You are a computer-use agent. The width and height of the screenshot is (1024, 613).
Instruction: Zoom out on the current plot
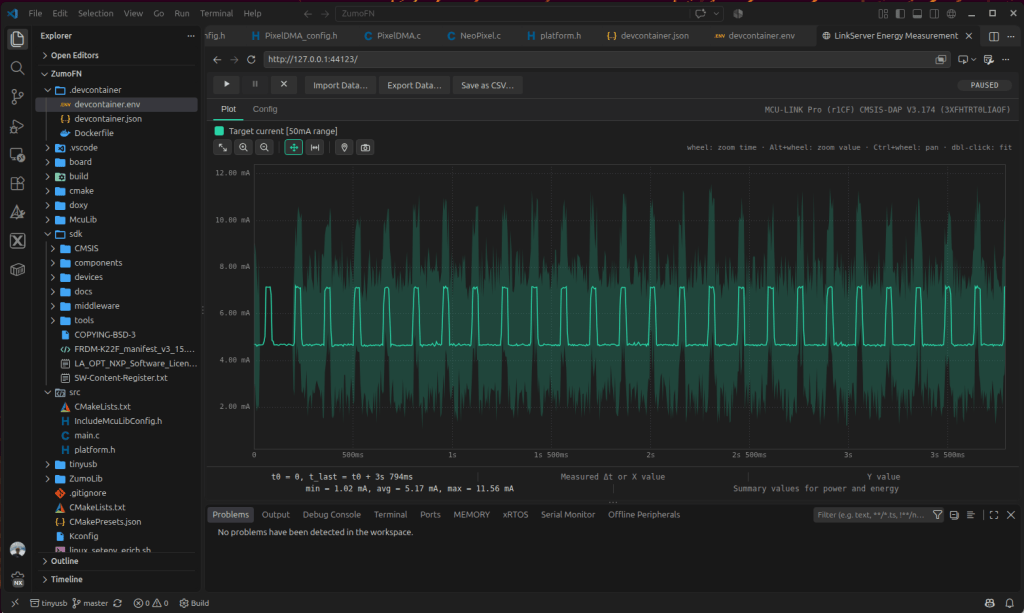pos(264,148)
